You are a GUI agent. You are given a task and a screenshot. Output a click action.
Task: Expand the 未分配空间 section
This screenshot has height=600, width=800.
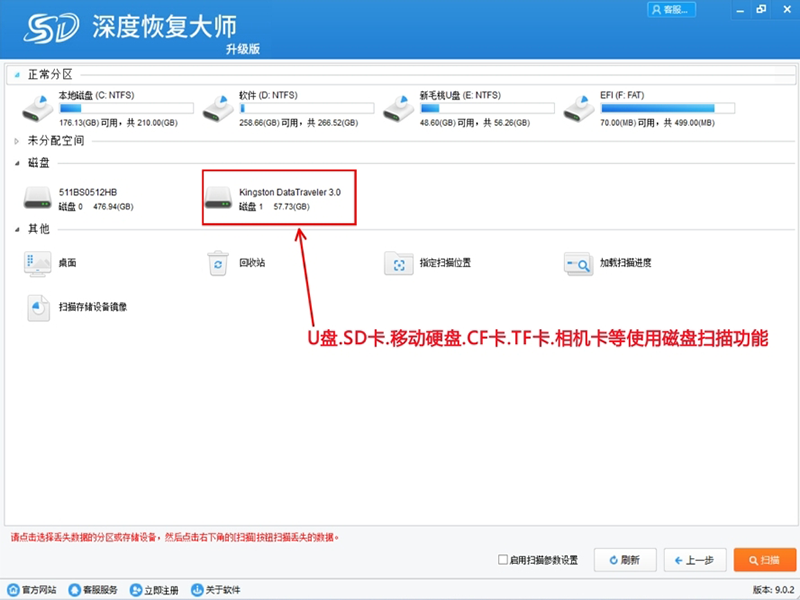tap(17, 142)
